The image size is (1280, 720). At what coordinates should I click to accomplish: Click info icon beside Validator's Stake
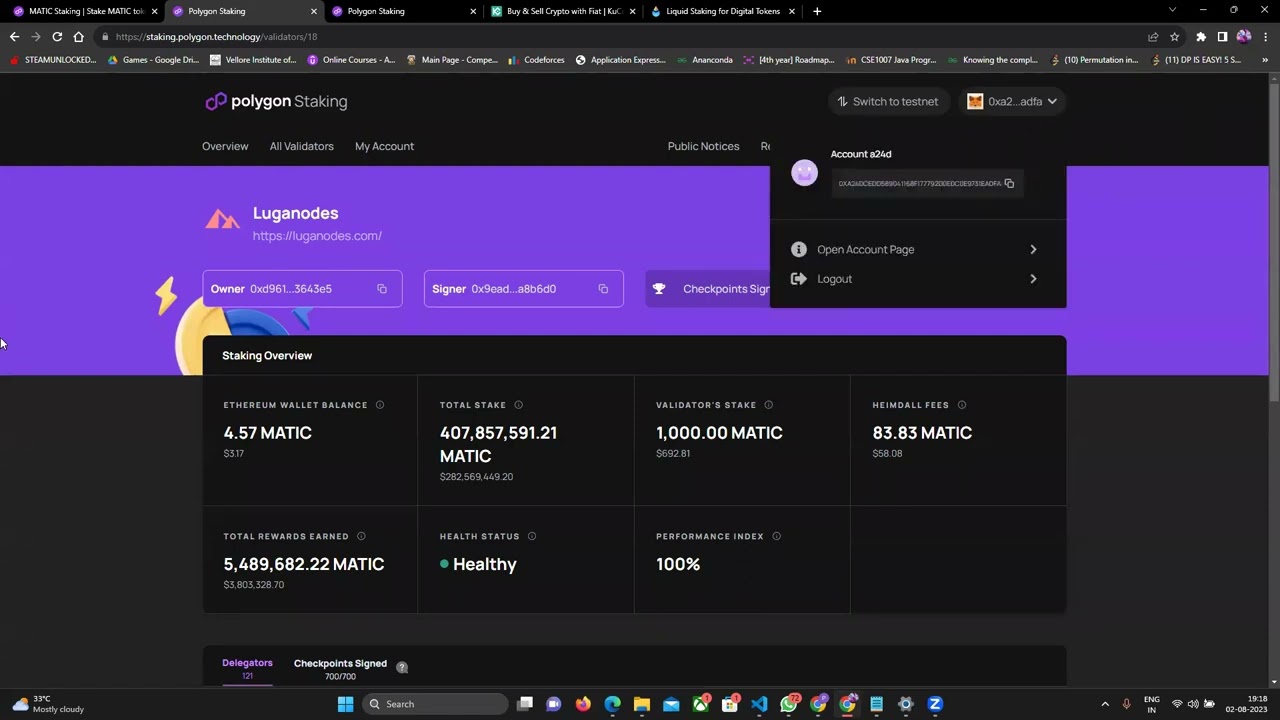tap(768, 405)
